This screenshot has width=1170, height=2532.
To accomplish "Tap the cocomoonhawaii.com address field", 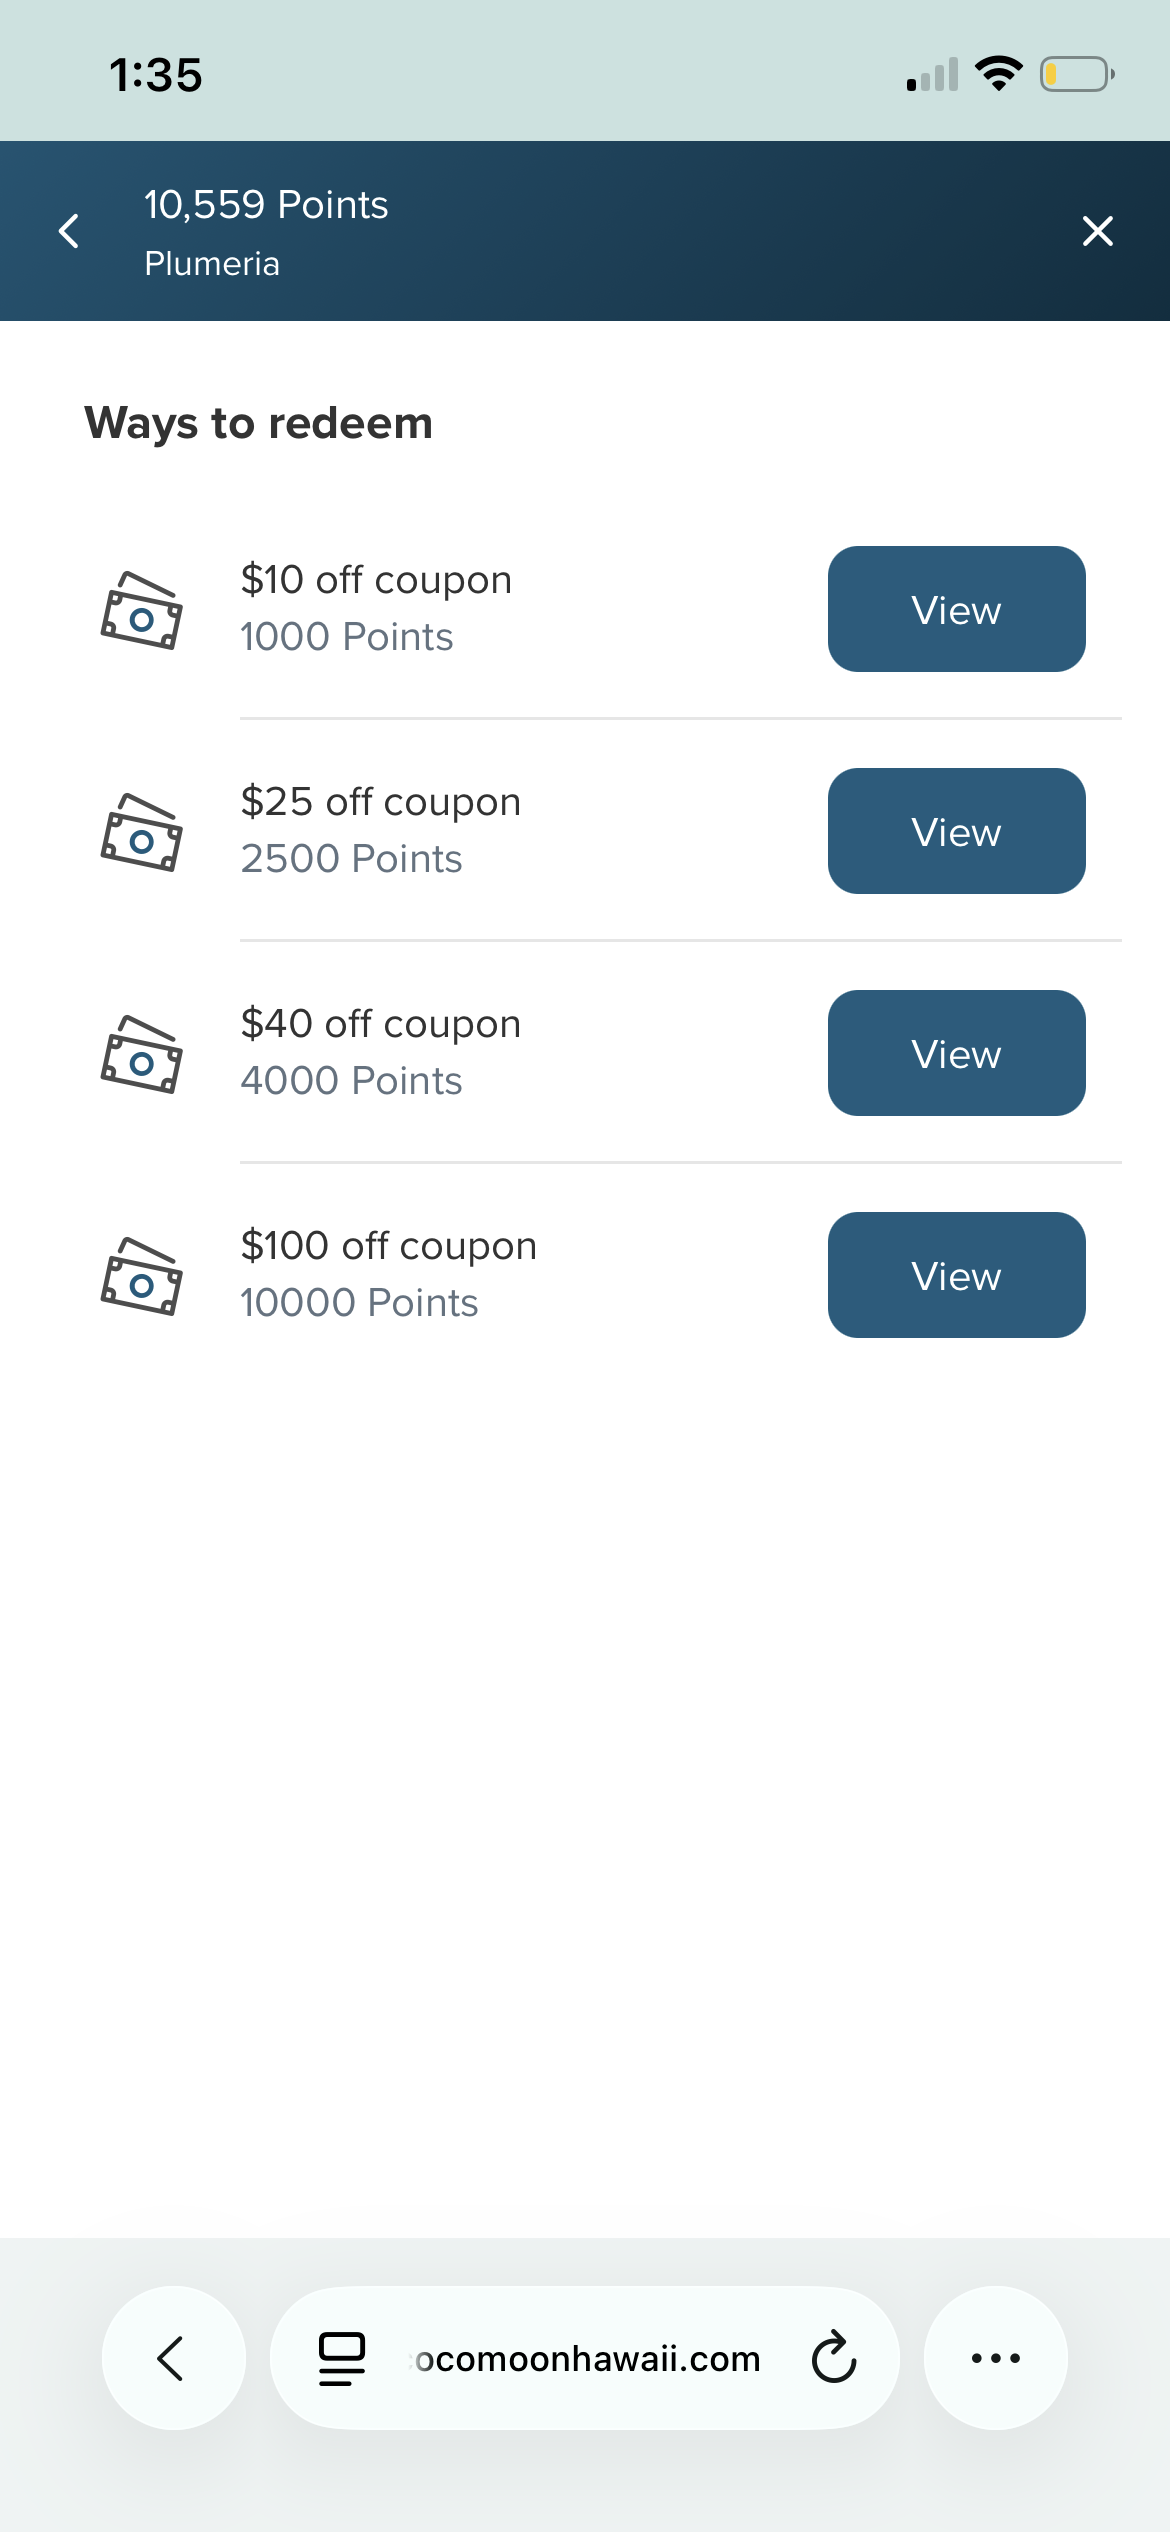I will tap(588, 2358).
